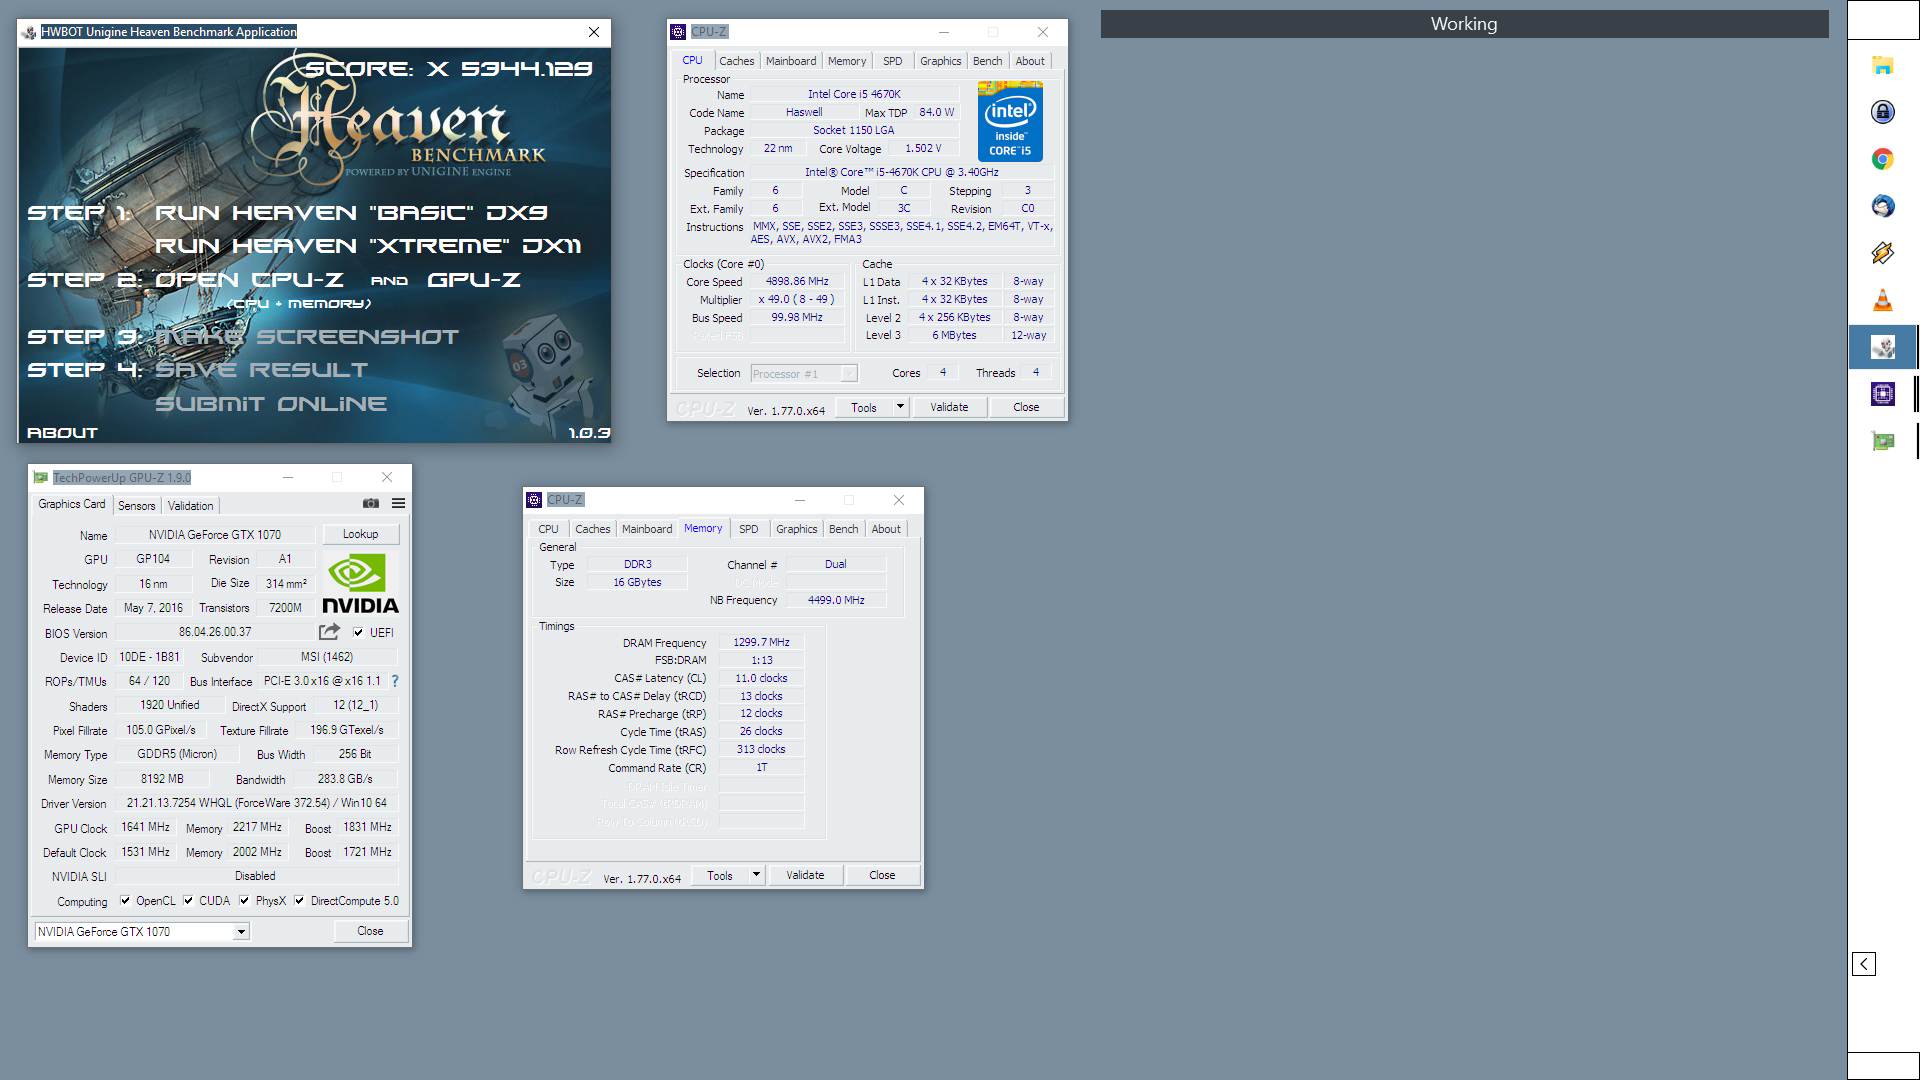Click the Core Speed value 4898.86 MHz

pyautogui.click(x=797, y=282)
